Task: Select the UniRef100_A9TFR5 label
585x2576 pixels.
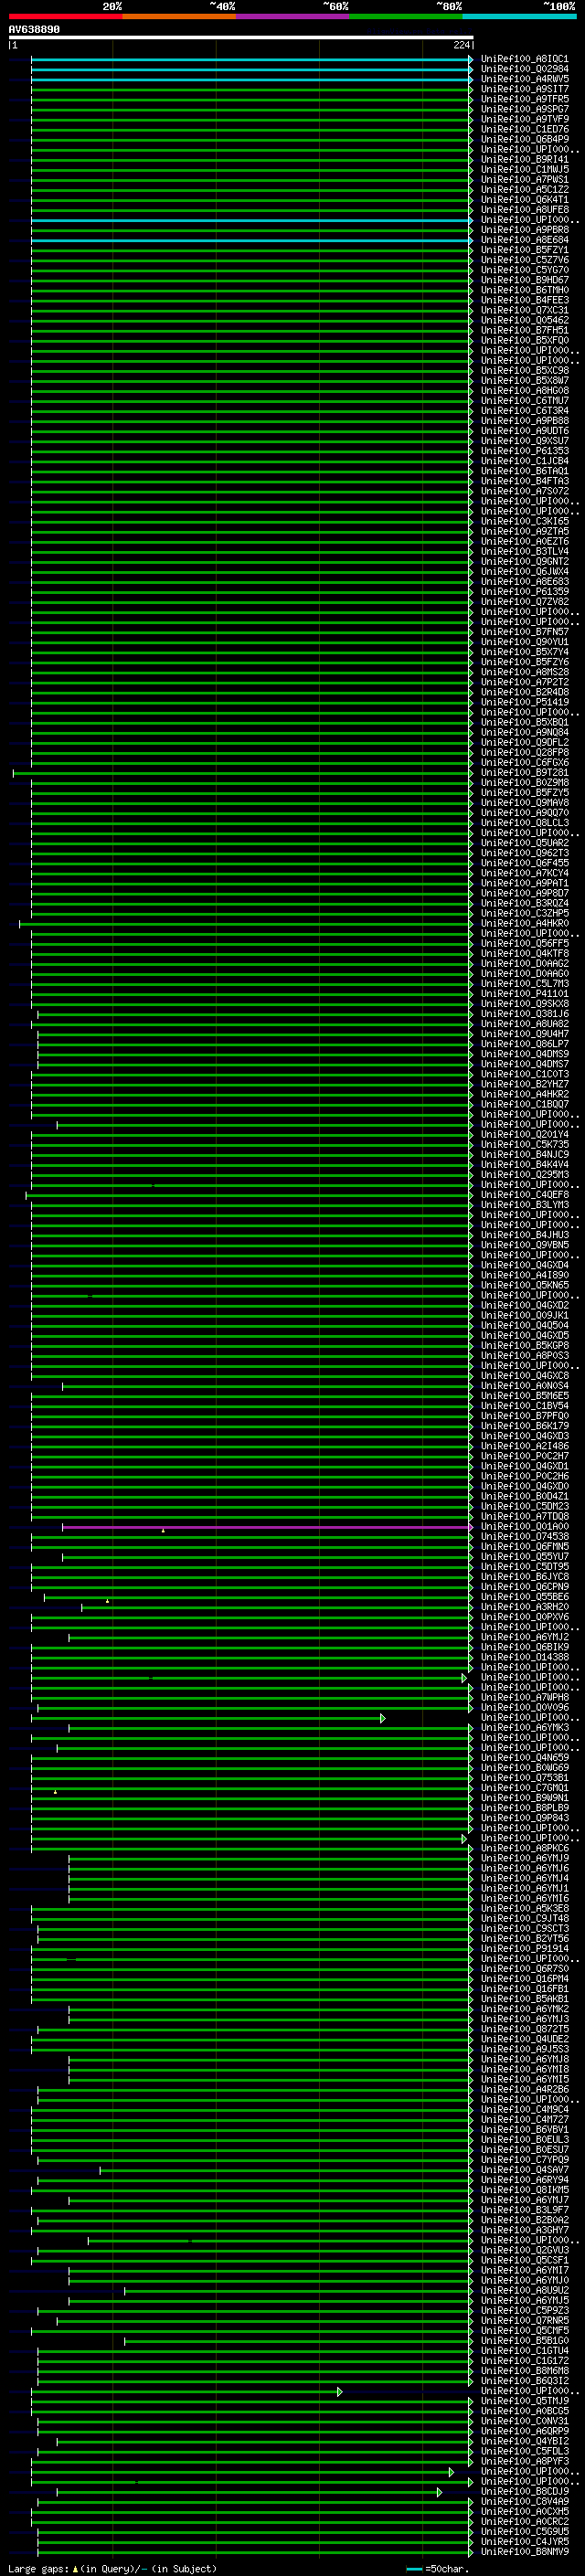Action: pos(524,99)
